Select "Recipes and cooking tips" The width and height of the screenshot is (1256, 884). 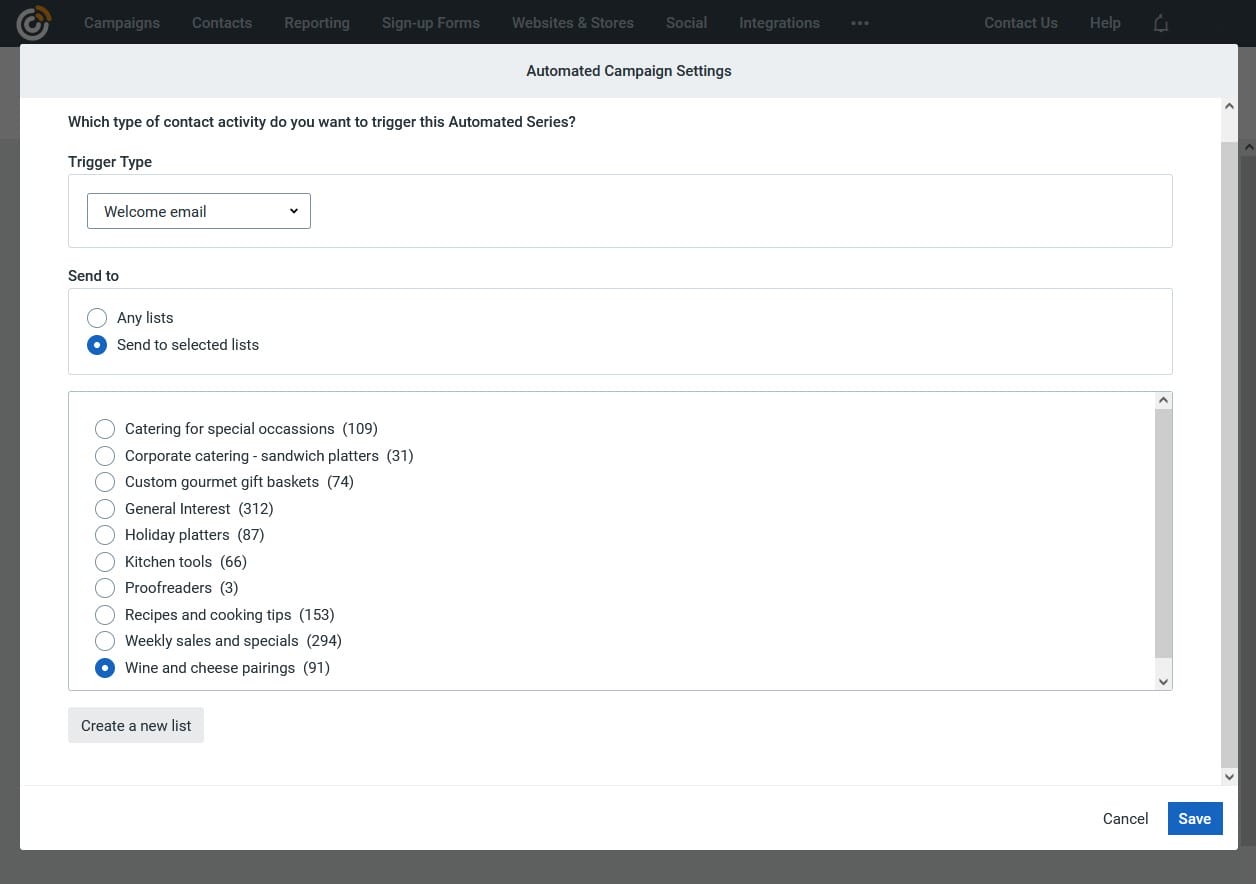coord(105,614)
